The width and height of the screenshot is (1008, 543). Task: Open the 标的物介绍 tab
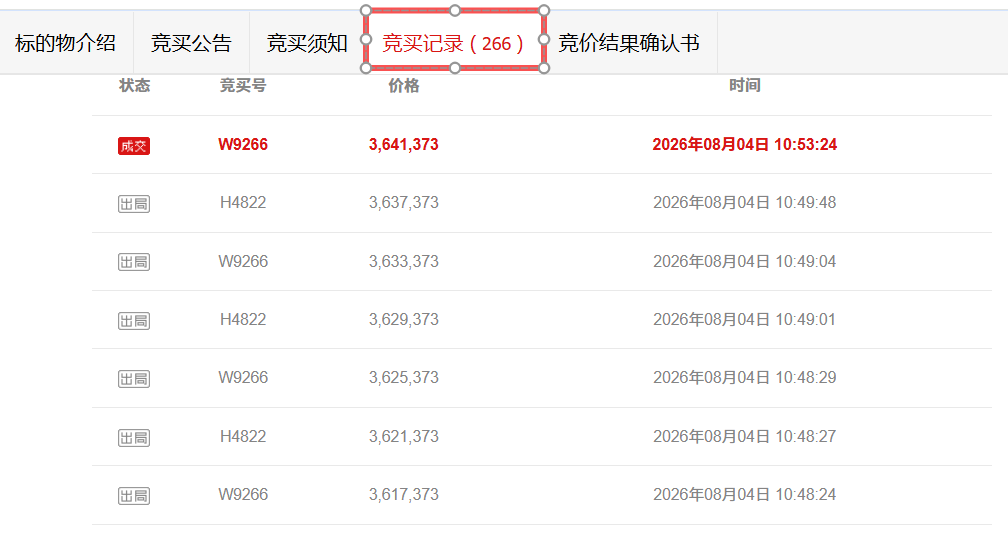(66, 43)
